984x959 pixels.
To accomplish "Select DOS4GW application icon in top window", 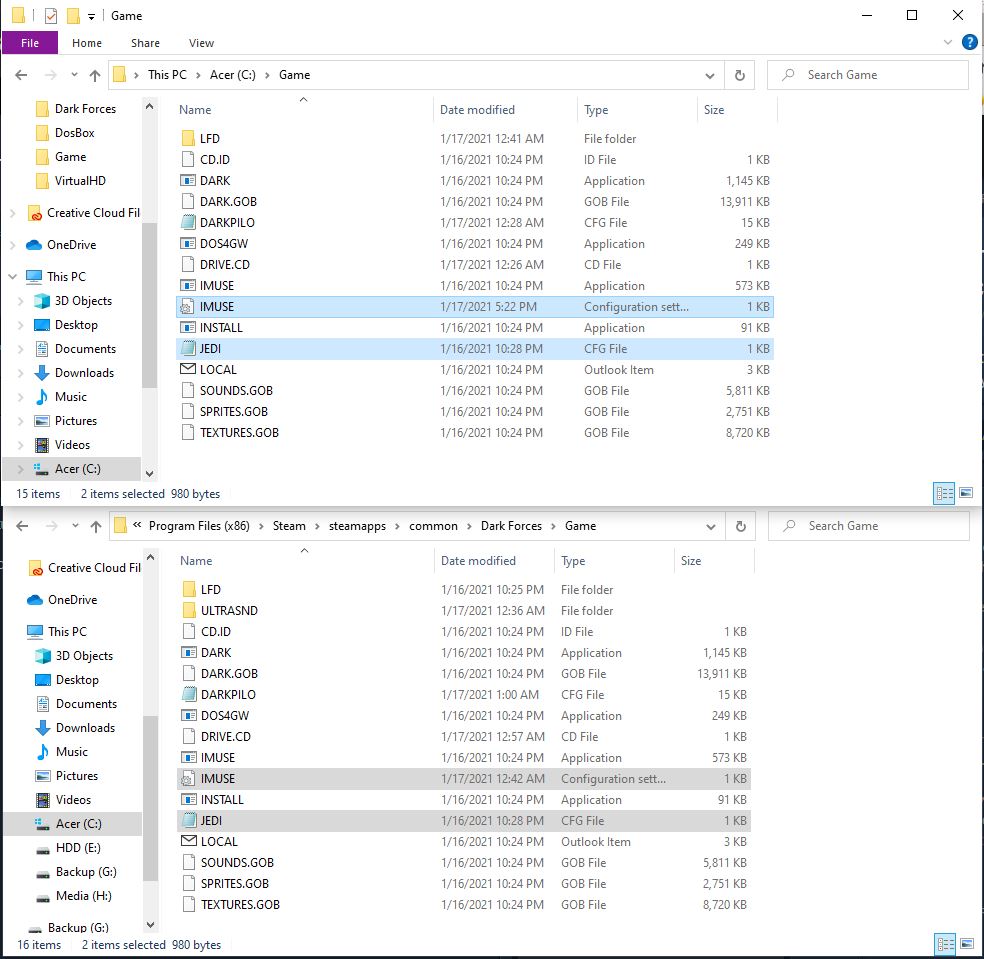I will [x=188, y=244].
